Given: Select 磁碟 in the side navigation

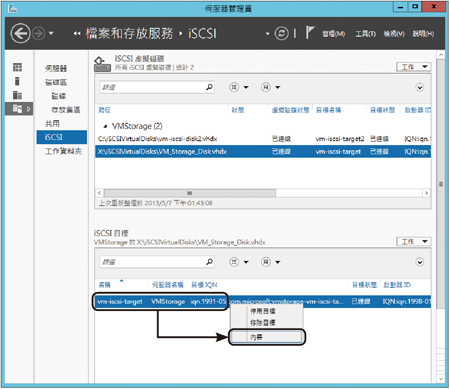Looking at the screenshot, I should click(x=58, y=96).
